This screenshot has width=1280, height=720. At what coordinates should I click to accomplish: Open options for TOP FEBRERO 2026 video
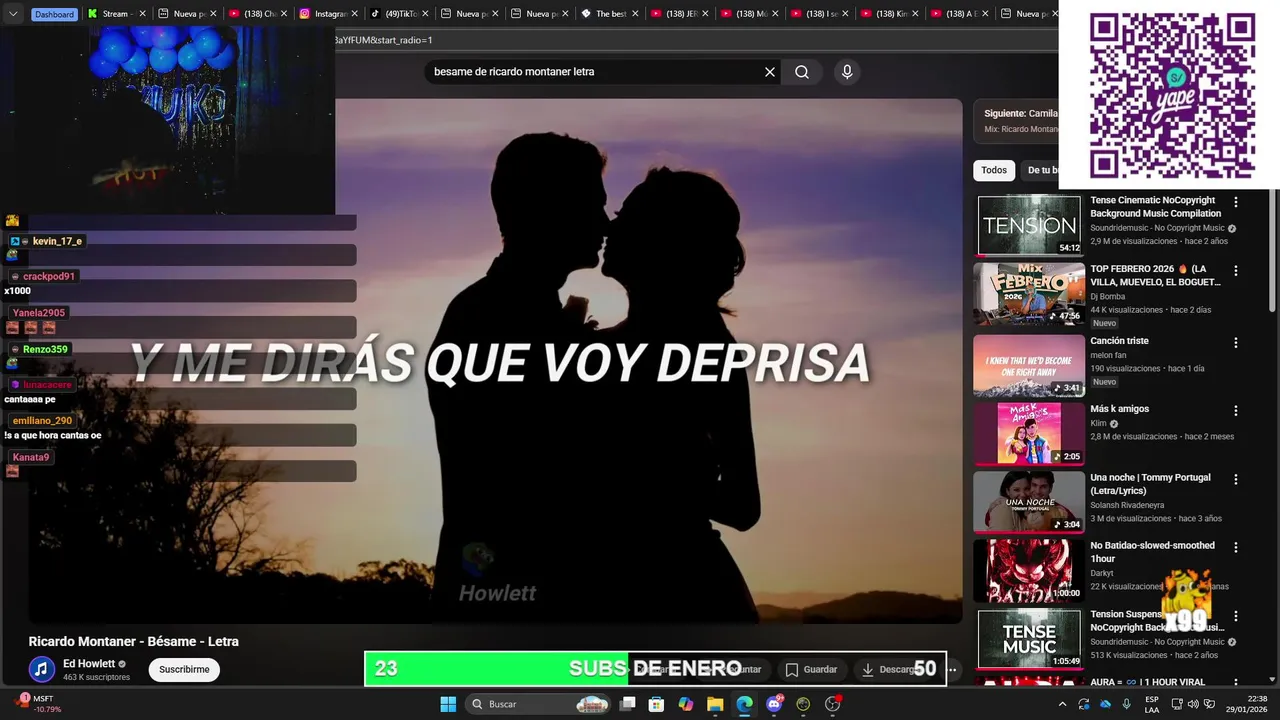1236,271
